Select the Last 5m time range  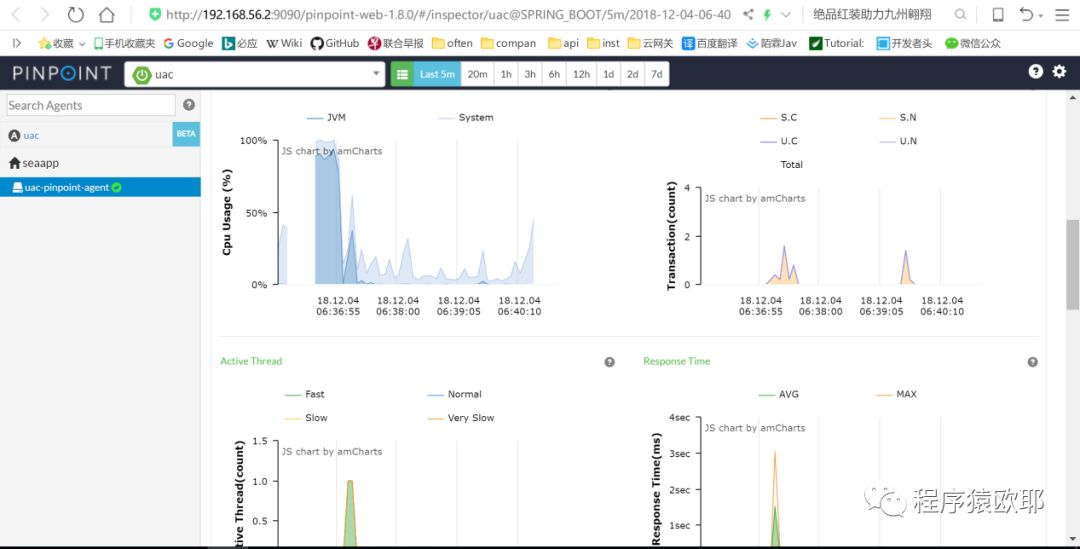[x=437, y=74]
